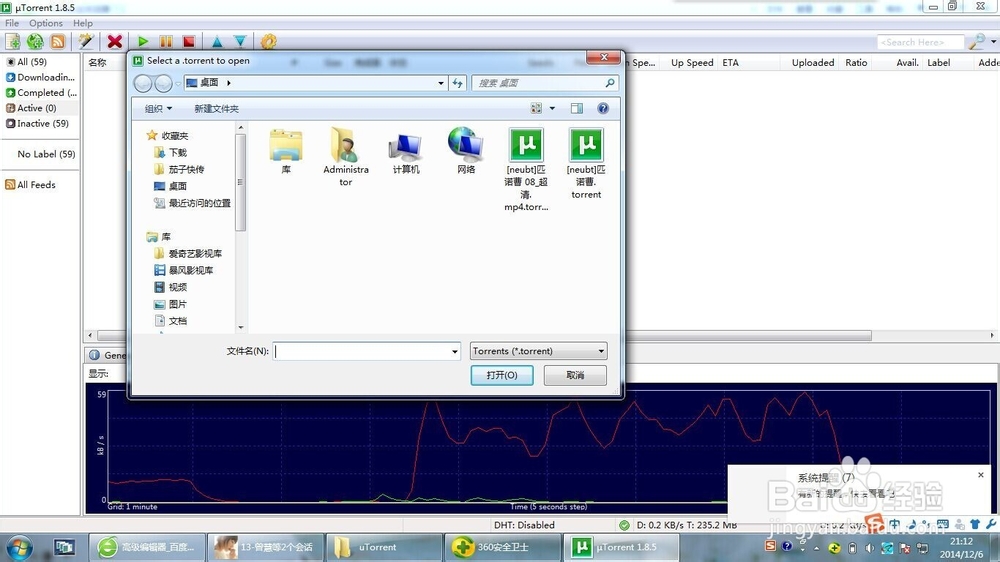Viewport: 1000px width, 562px height.
Task: Click the Create New Torrent wand icon
Action: [x=86, y=41]
